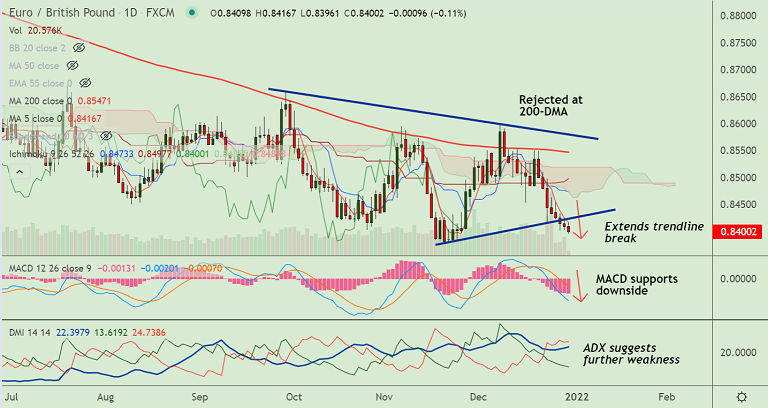Select BB 20 close 2 legend label
The width and height of the screenshot is (768, 408).
tap(37, 48)
